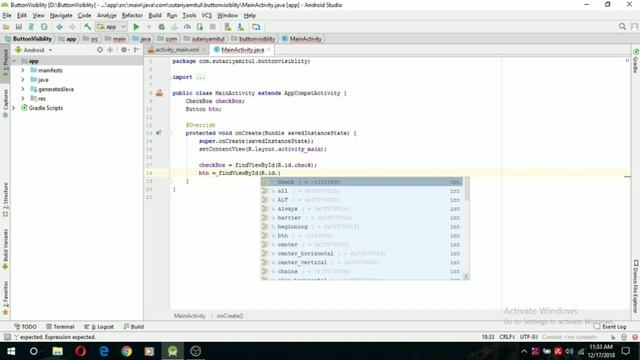Expand the generatedJava folder
This screenshot has height=360, width=640.
(23, 89)
